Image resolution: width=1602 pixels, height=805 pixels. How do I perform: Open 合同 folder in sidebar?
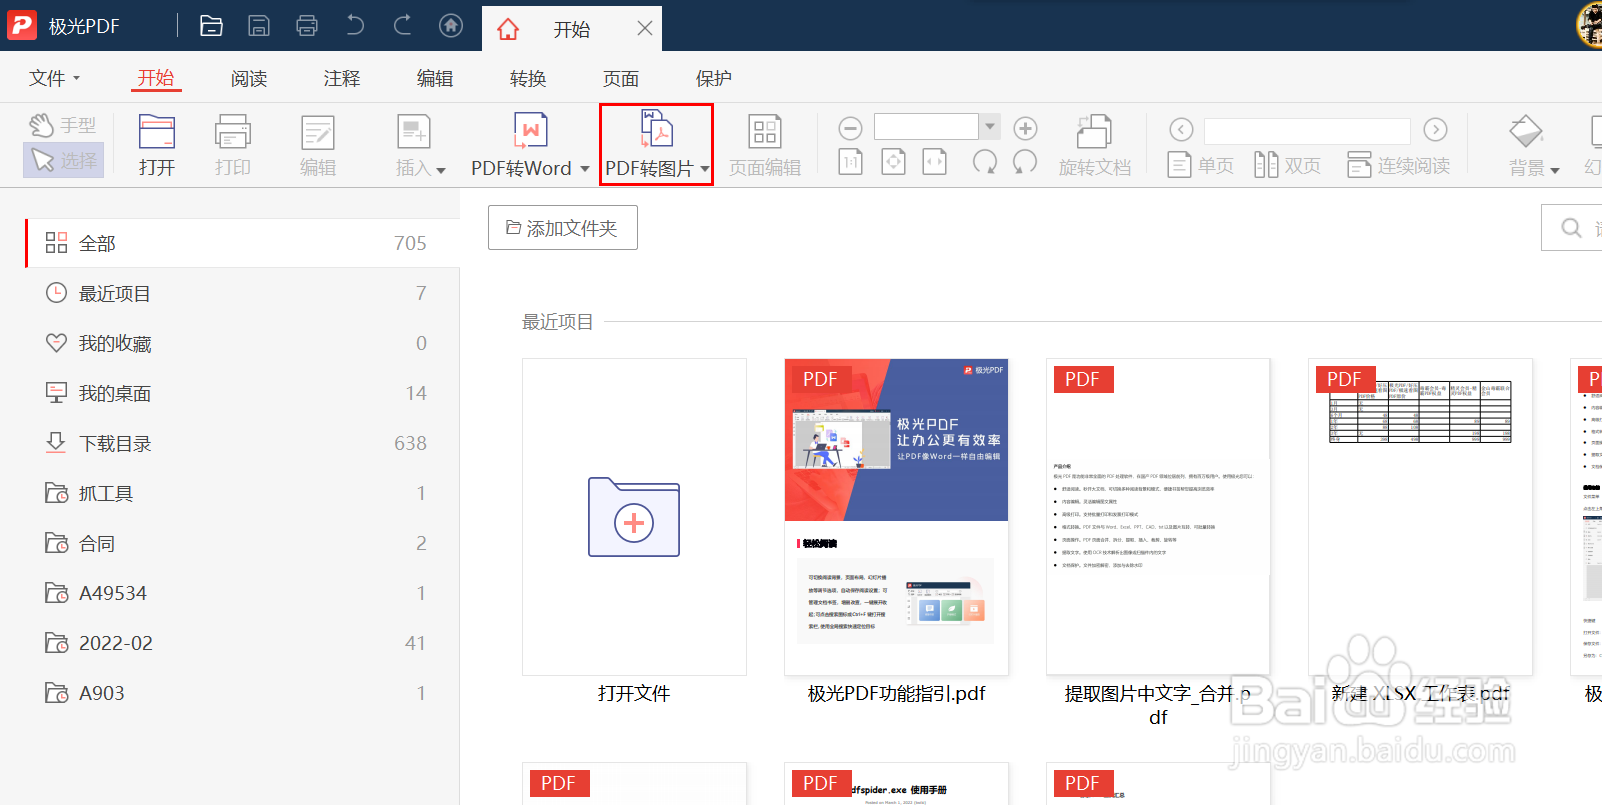coord(242,543)
